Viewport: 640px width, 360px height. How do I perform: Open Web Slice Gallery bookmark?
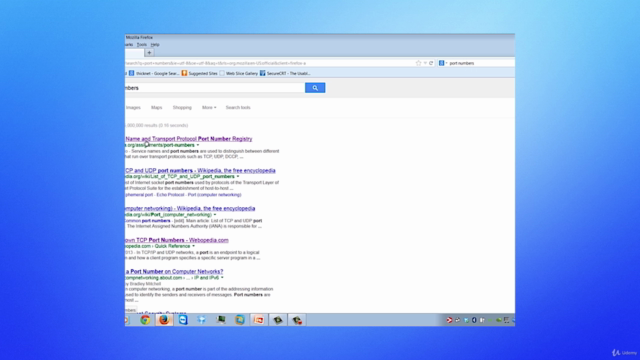(x=238, y=73)
